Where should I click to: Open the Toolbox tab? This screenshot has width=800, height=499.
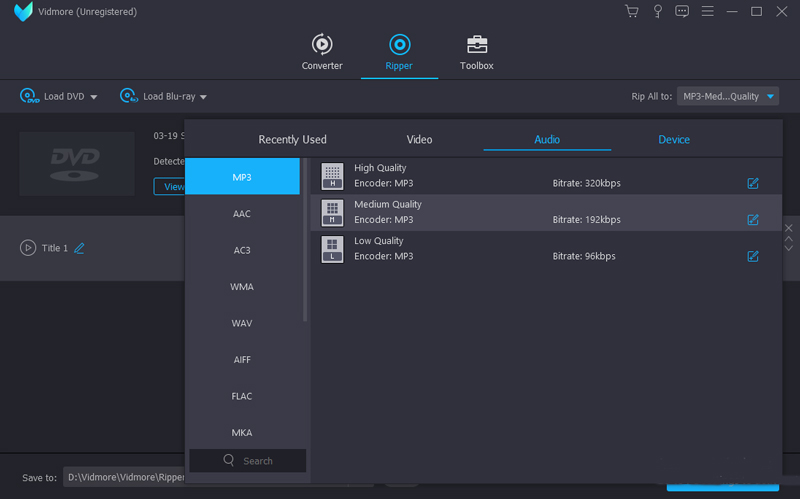tap(477, 52)
